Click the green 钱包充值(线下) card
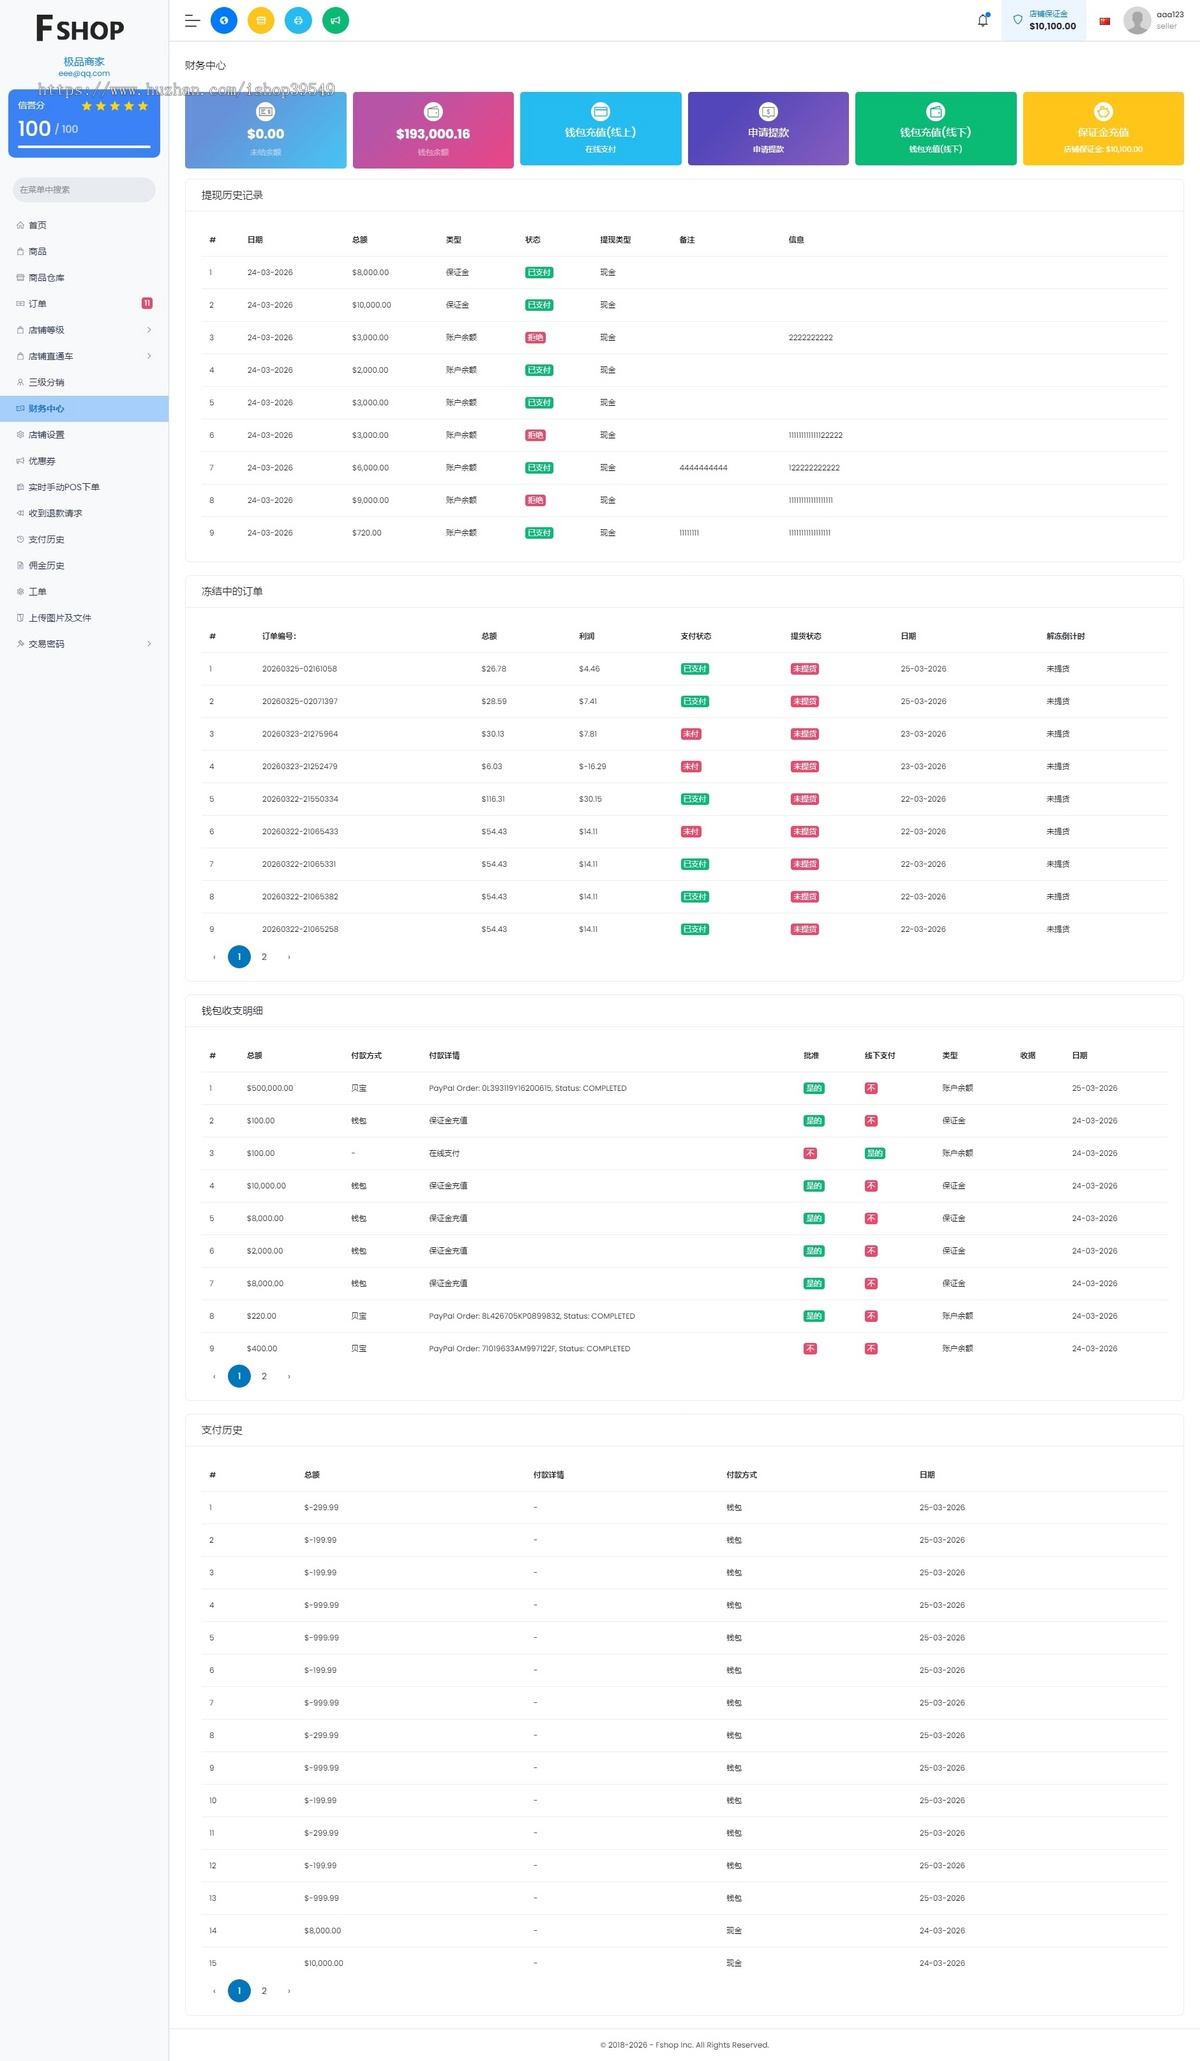 (936, 129)
